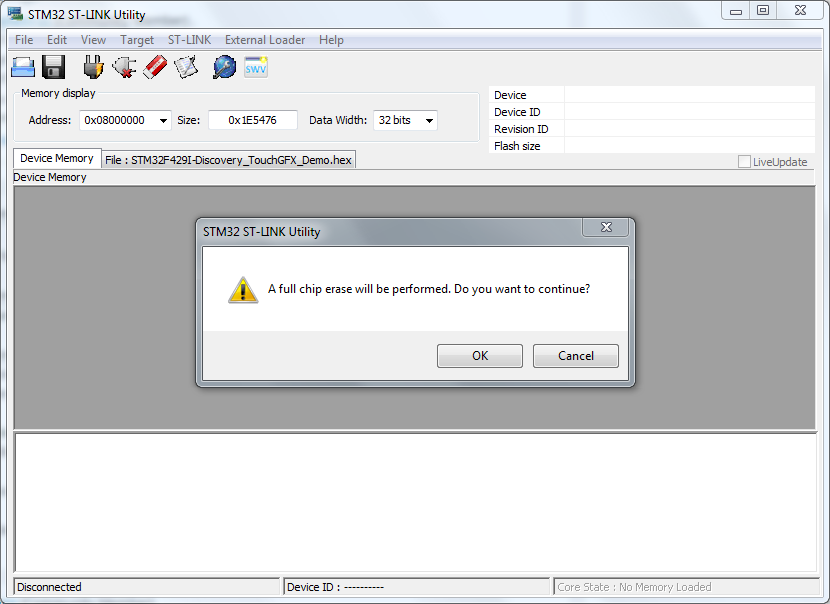
Task: Connect to target using plug icon
Action: click(93, 67)
